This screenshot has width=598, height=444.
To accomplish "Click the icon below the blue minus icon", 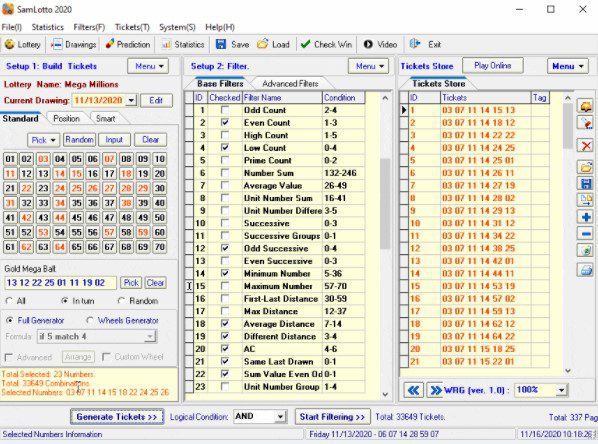I will pos(586,251).
